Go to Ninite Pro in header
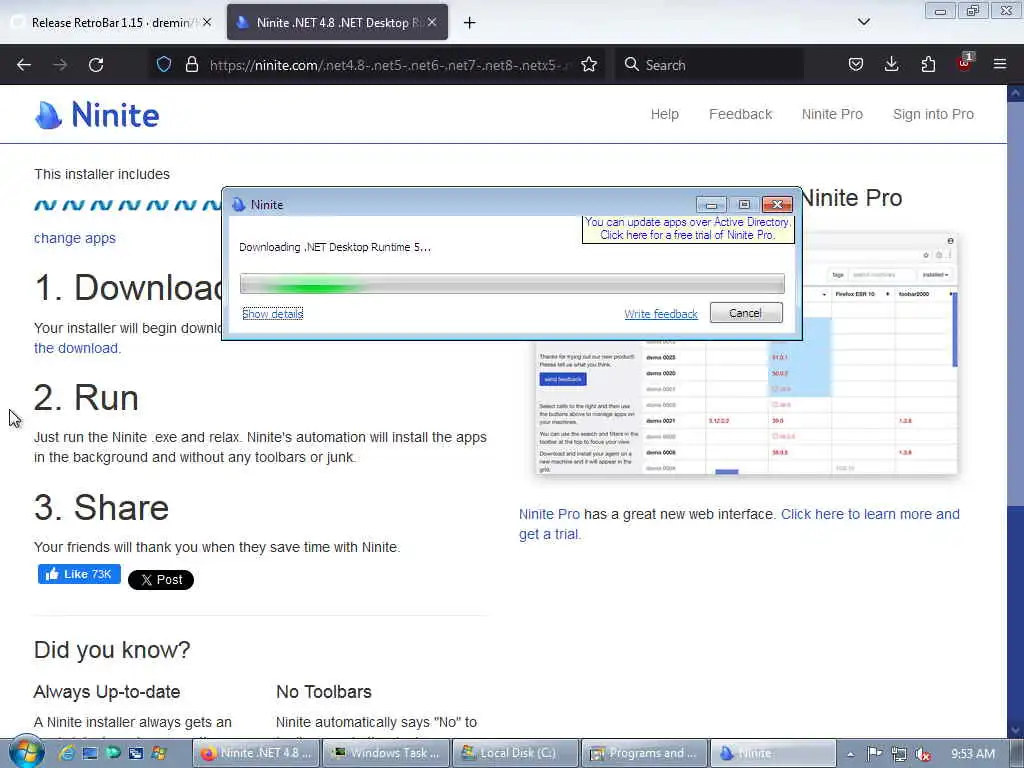The height and width of the screenshot is (768, 1024). pyautogui.click(x=832, y=114)
